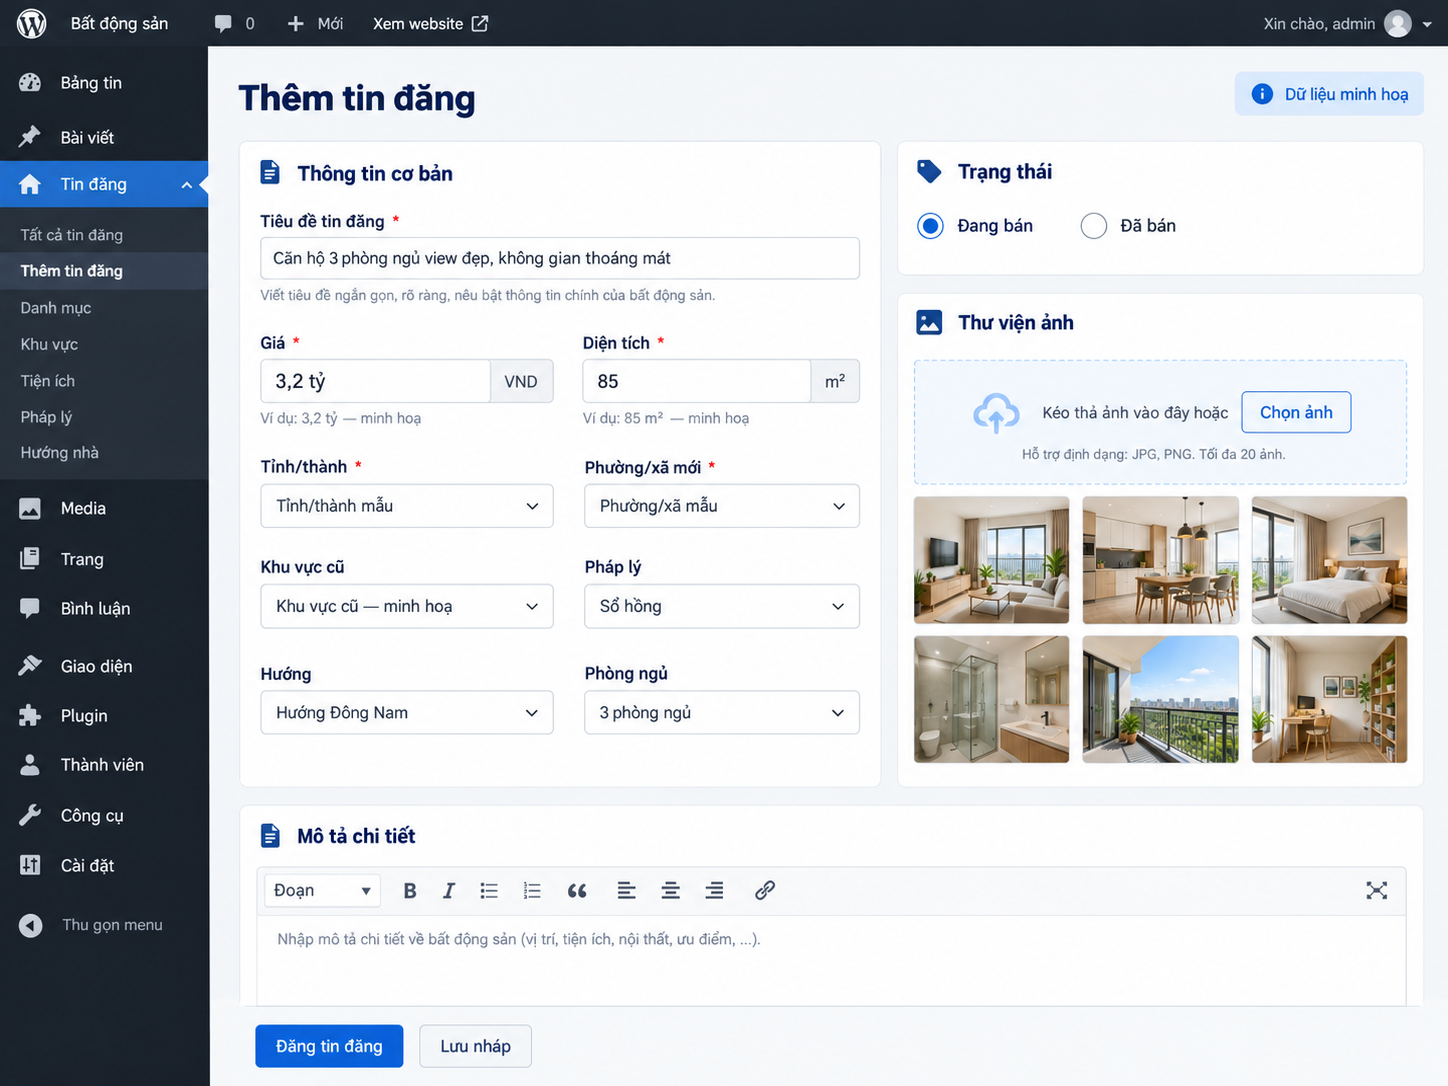Go to Danh mục submenu item
Screen dimensions: 1448x1086
[56, 308]
